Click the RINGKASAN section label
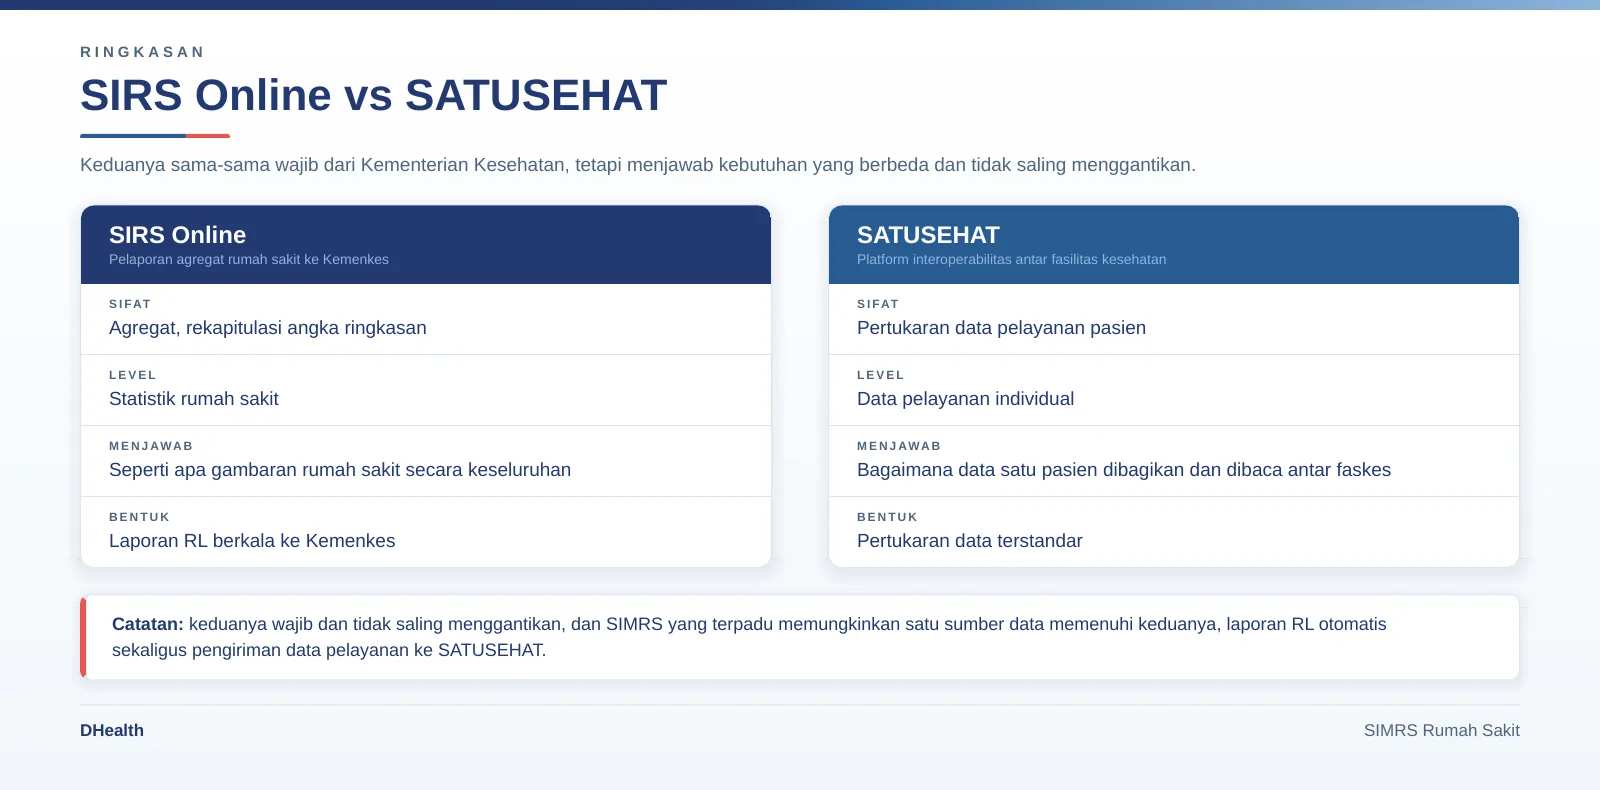The height and width of the screenshot is (790, 1600). coord(142,52)
